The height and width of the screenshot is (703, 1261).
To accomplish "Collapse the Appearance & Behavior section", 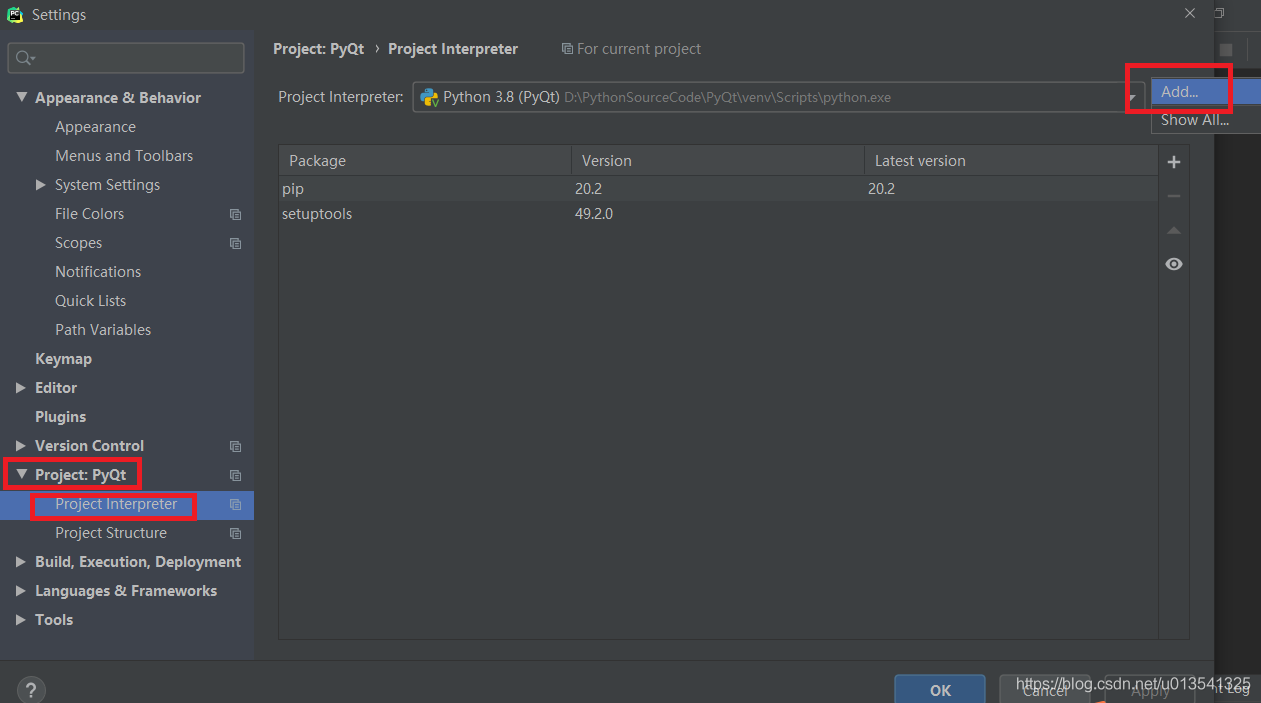I will [x=21, y=96].
